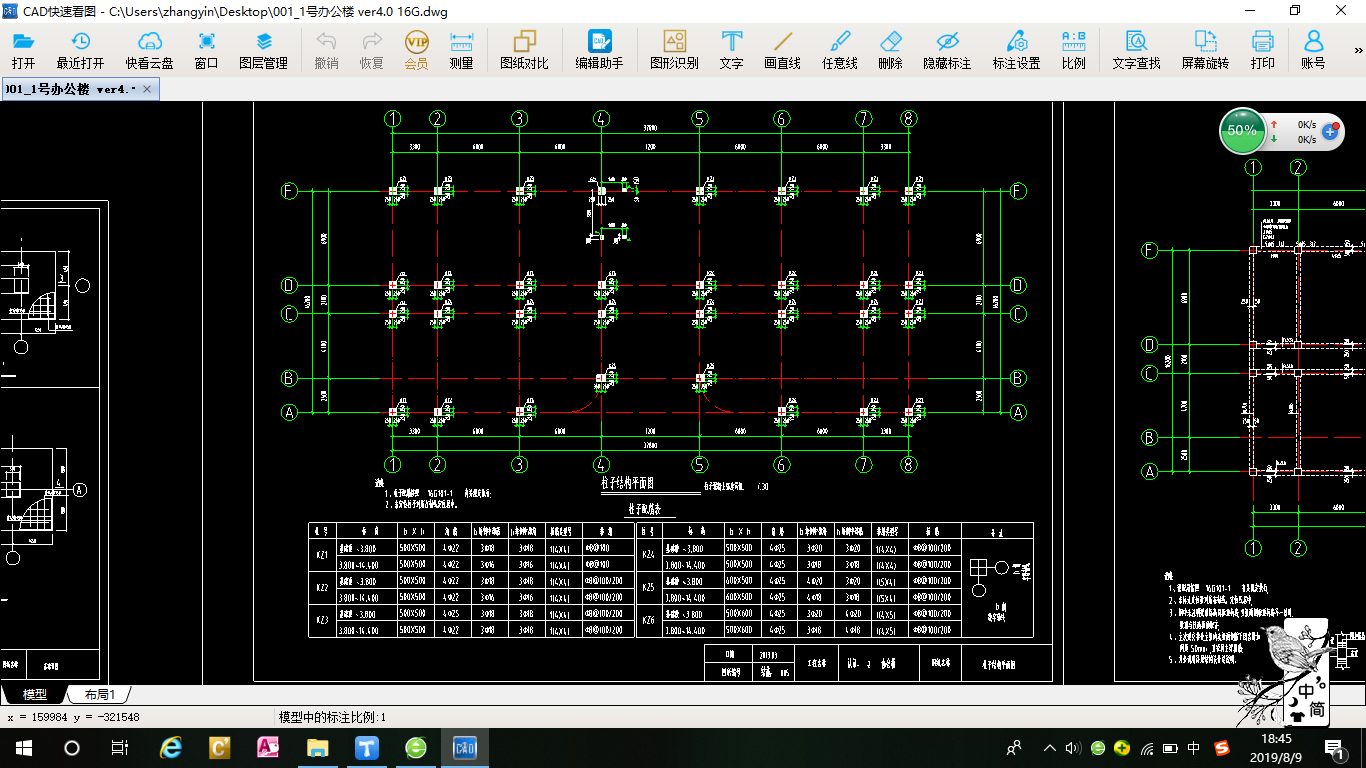Close the 001_1号办公楼 drawing tab
The width and height of the screenshot is (1366, 768).
tap(147, 89)
